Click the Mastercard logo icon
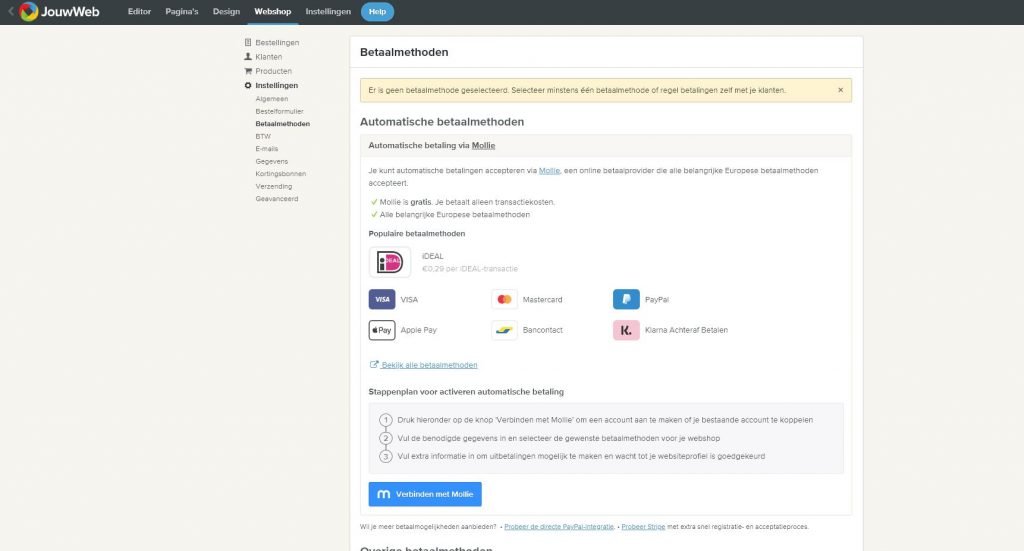This screenshot has height=551, width=1024. (504, 299)
